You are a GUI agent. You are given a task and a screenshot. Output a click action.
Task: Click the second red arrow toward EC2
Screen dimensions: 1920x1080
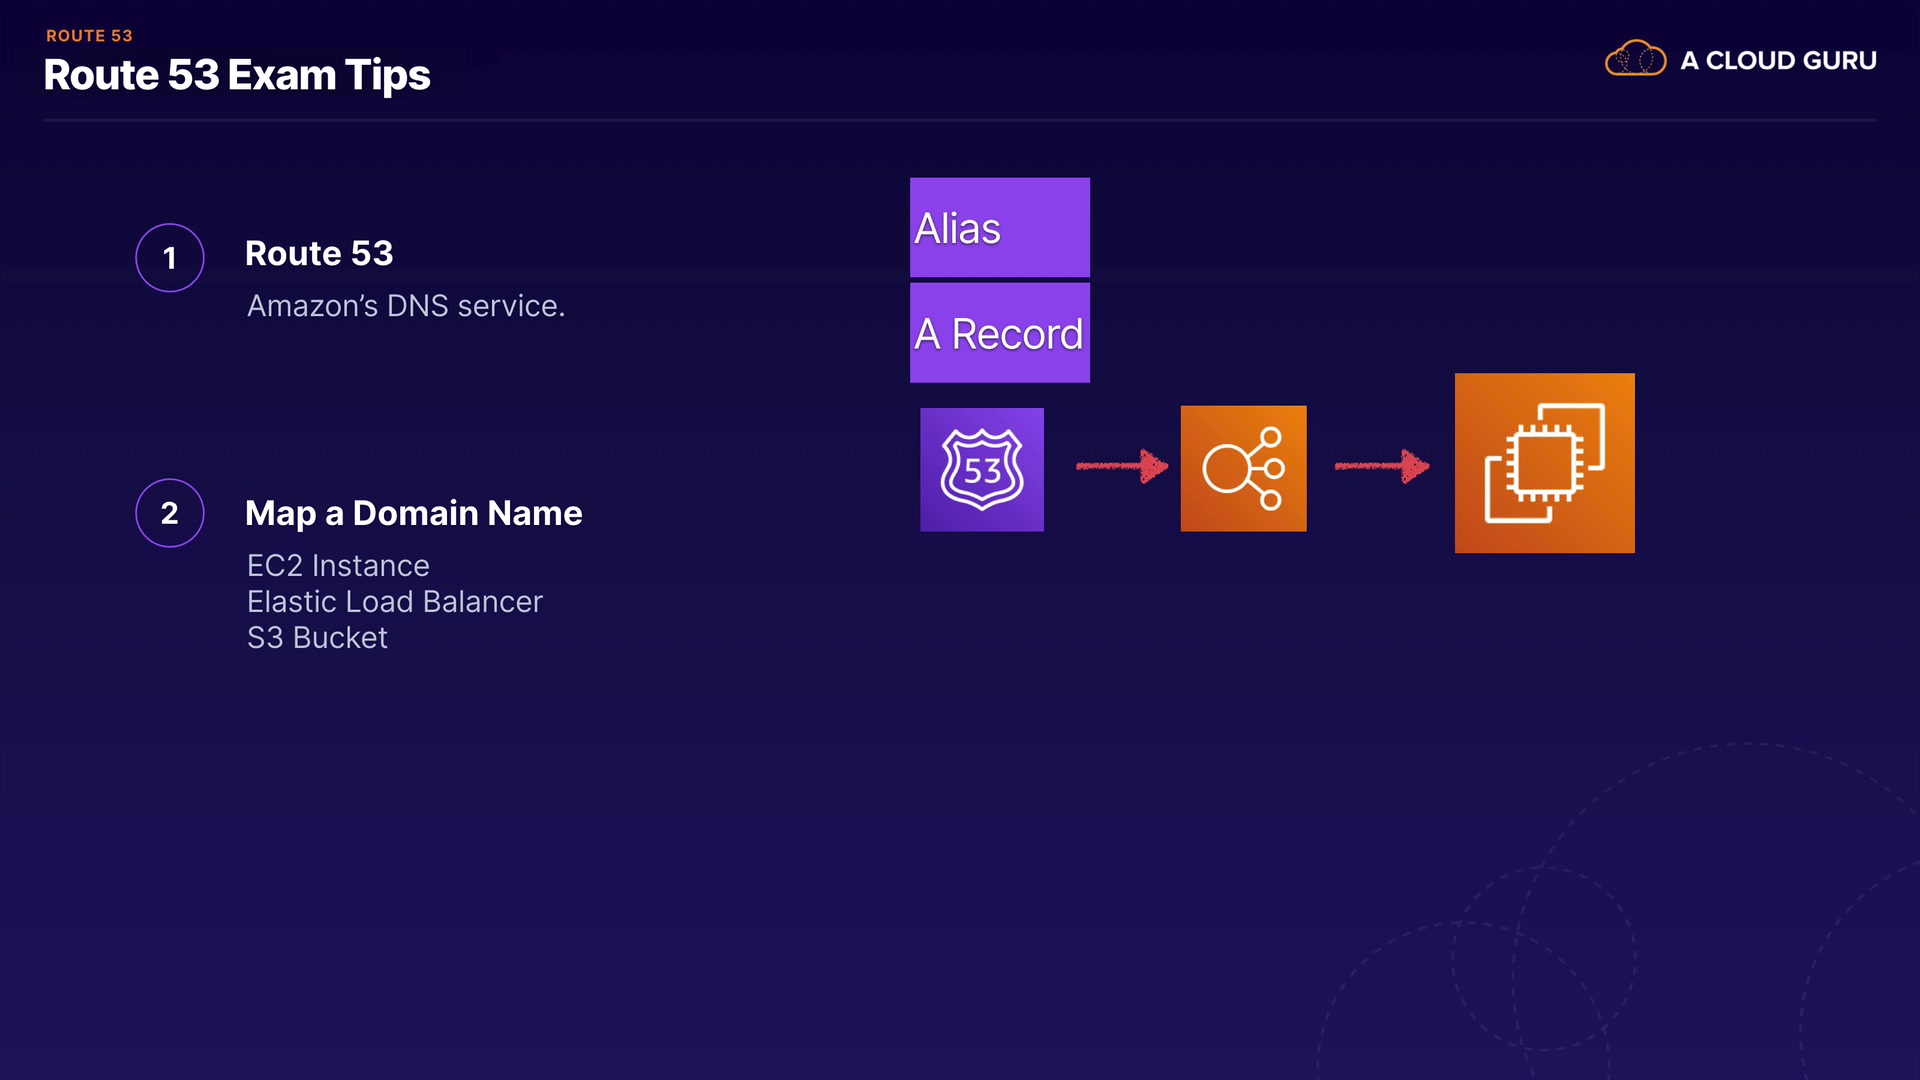[x=1381, y=466]
